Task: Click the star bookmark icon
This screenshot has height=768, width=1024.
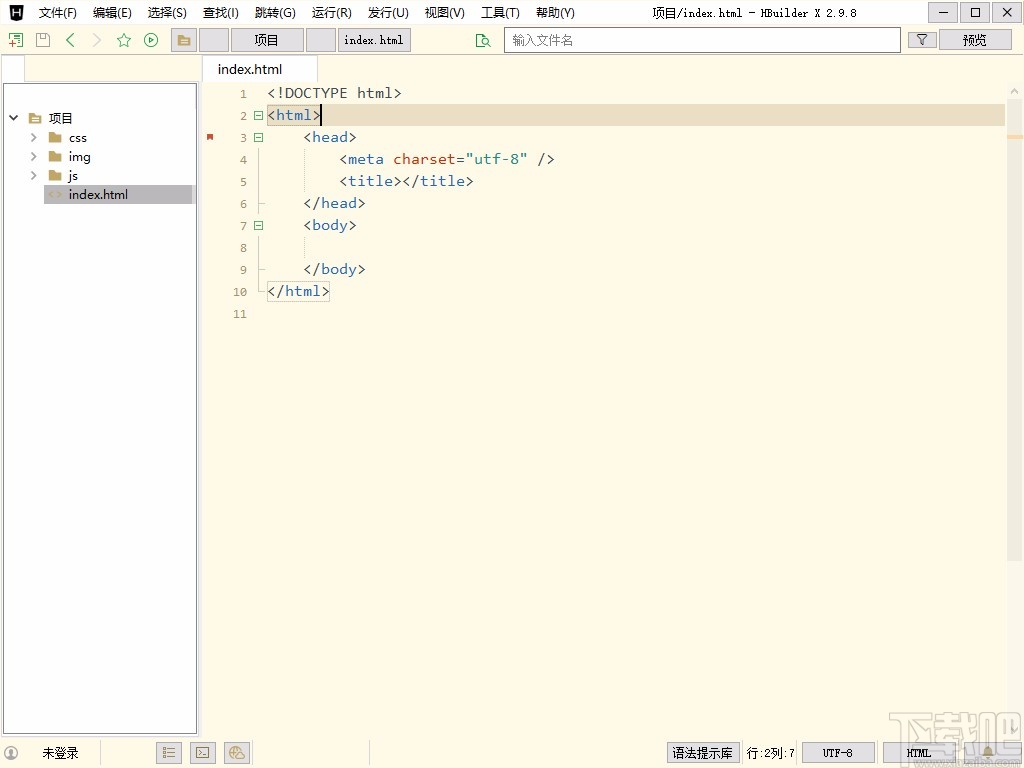Action: (x=124, y=40)
